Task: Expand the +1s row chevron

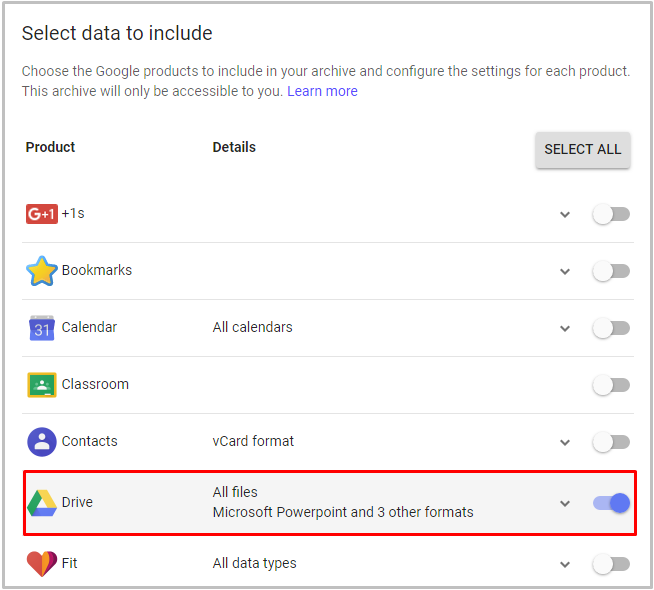Action: click(x=565, y=215)
